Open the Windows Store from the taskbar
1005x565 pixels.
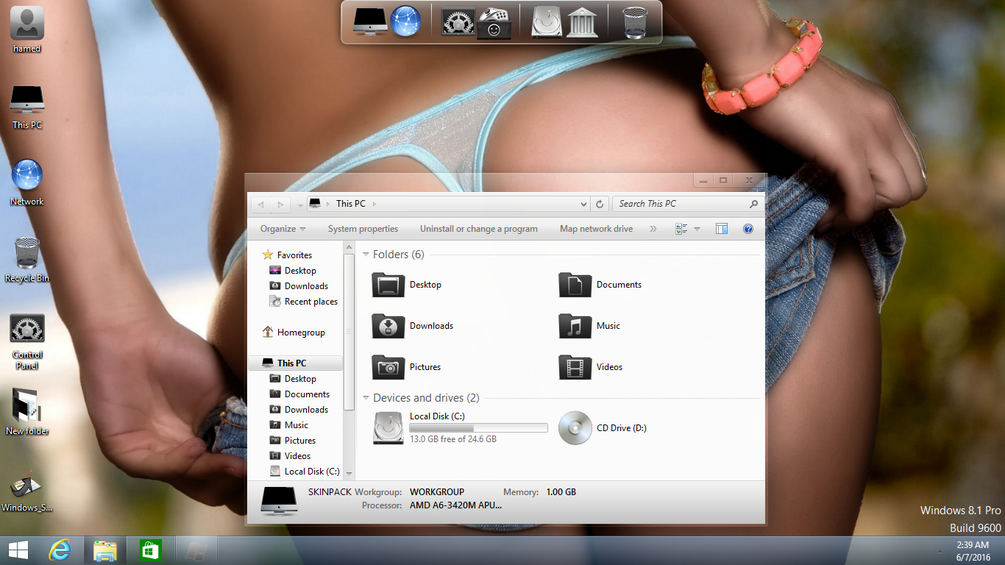(150, 550)
